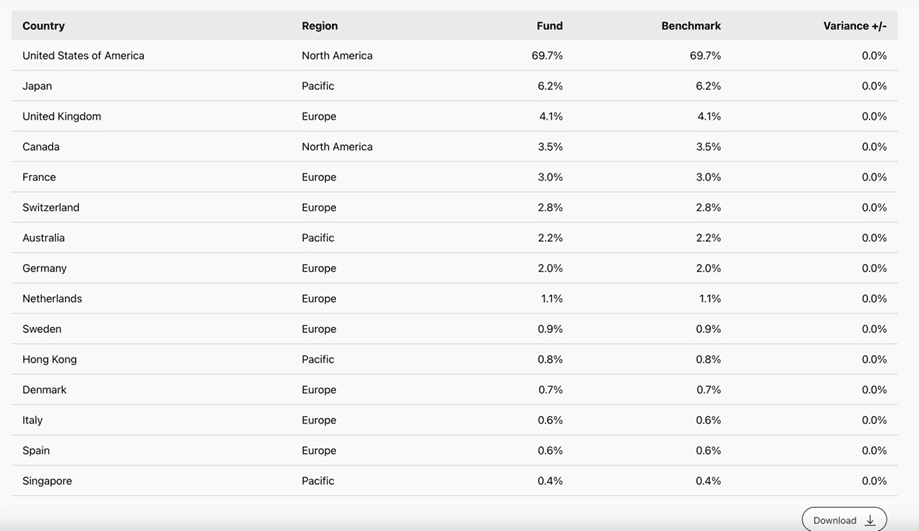The width and height of the screenshot is (919, 531).
Task: Click the Hong Kong country cell
Action: [50, 359]
